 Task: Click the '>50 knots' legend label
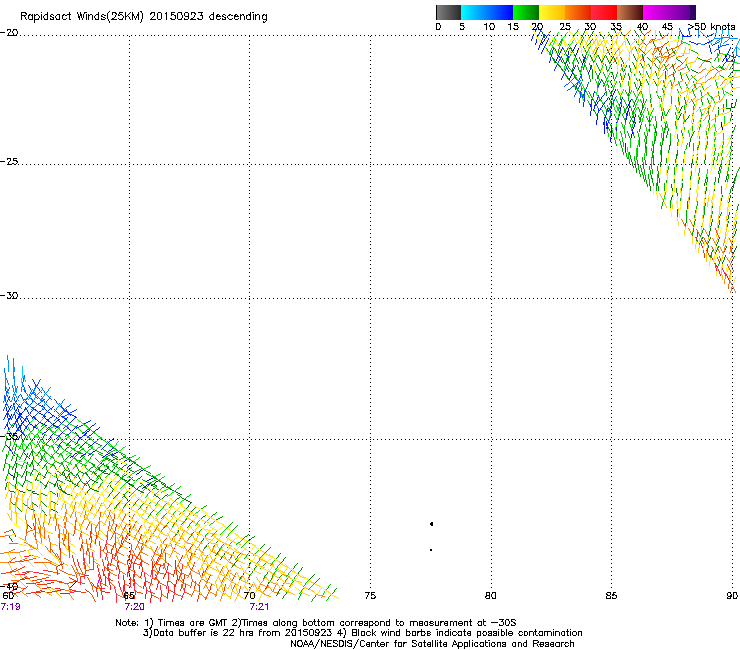[x=712, y=26]
